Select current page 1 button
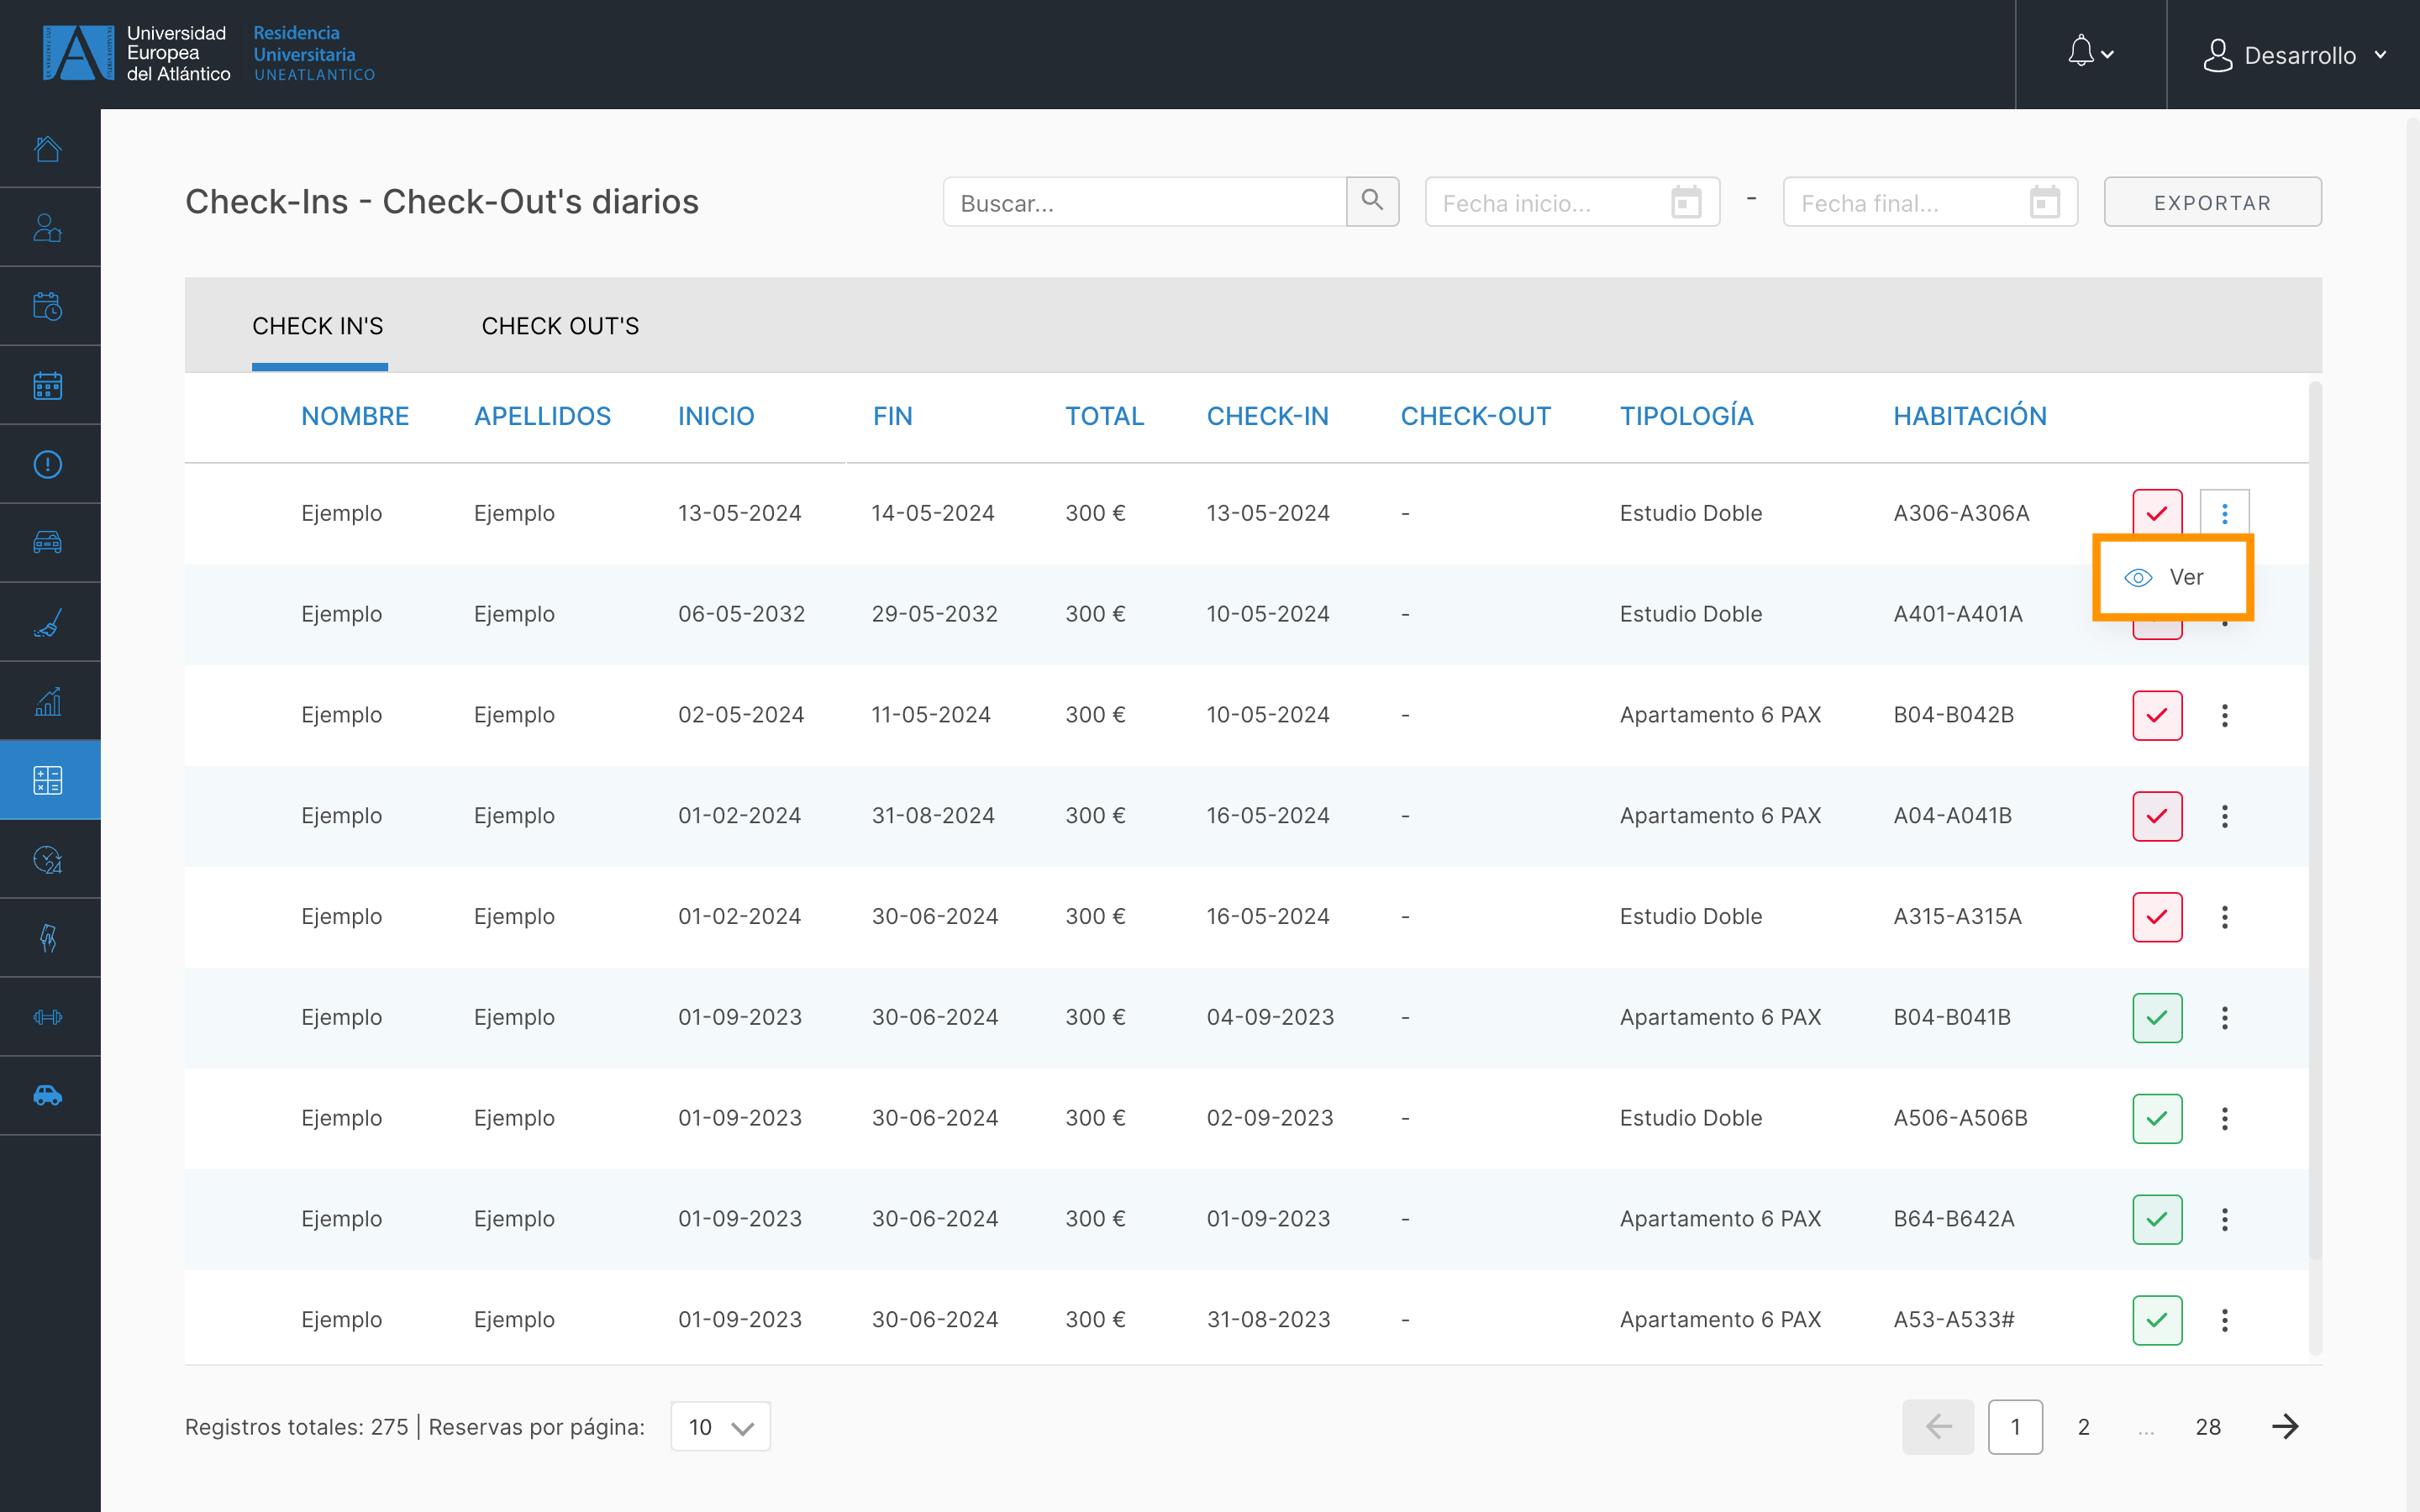 [2015, 1427]
